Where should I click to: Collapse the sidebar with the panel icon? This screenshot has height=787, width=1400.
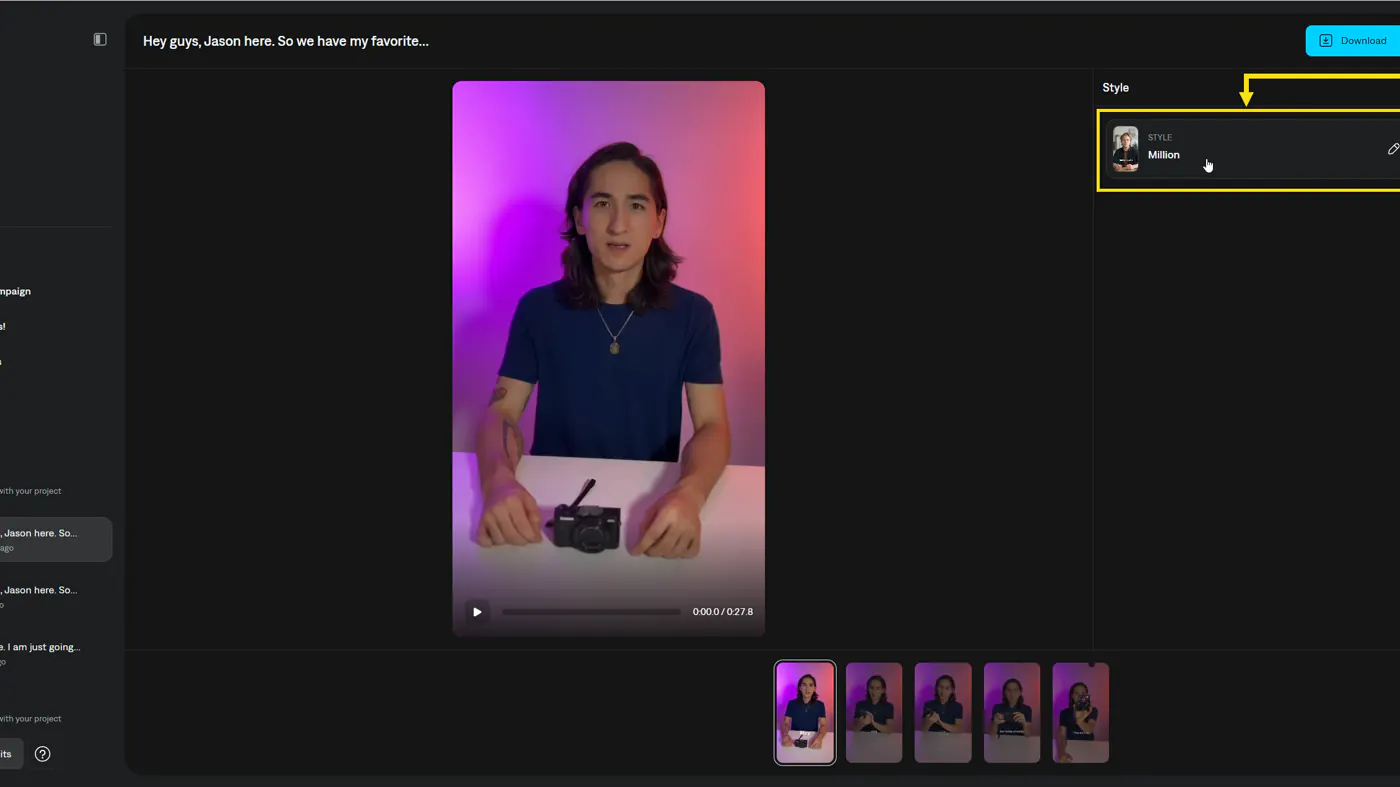[100, 39]
